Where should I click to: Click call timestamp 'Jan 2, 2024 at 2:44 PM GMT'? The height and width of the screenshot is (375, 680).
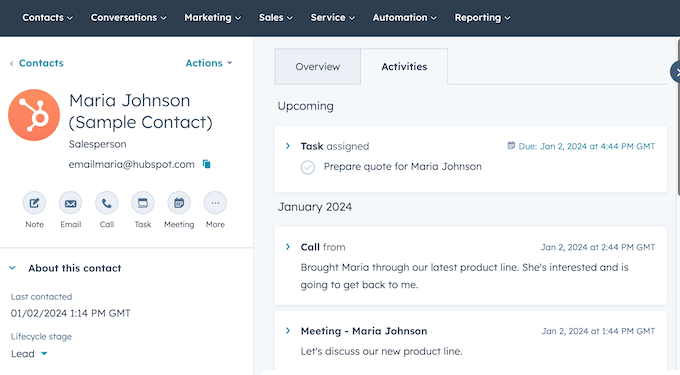(598, 247)
